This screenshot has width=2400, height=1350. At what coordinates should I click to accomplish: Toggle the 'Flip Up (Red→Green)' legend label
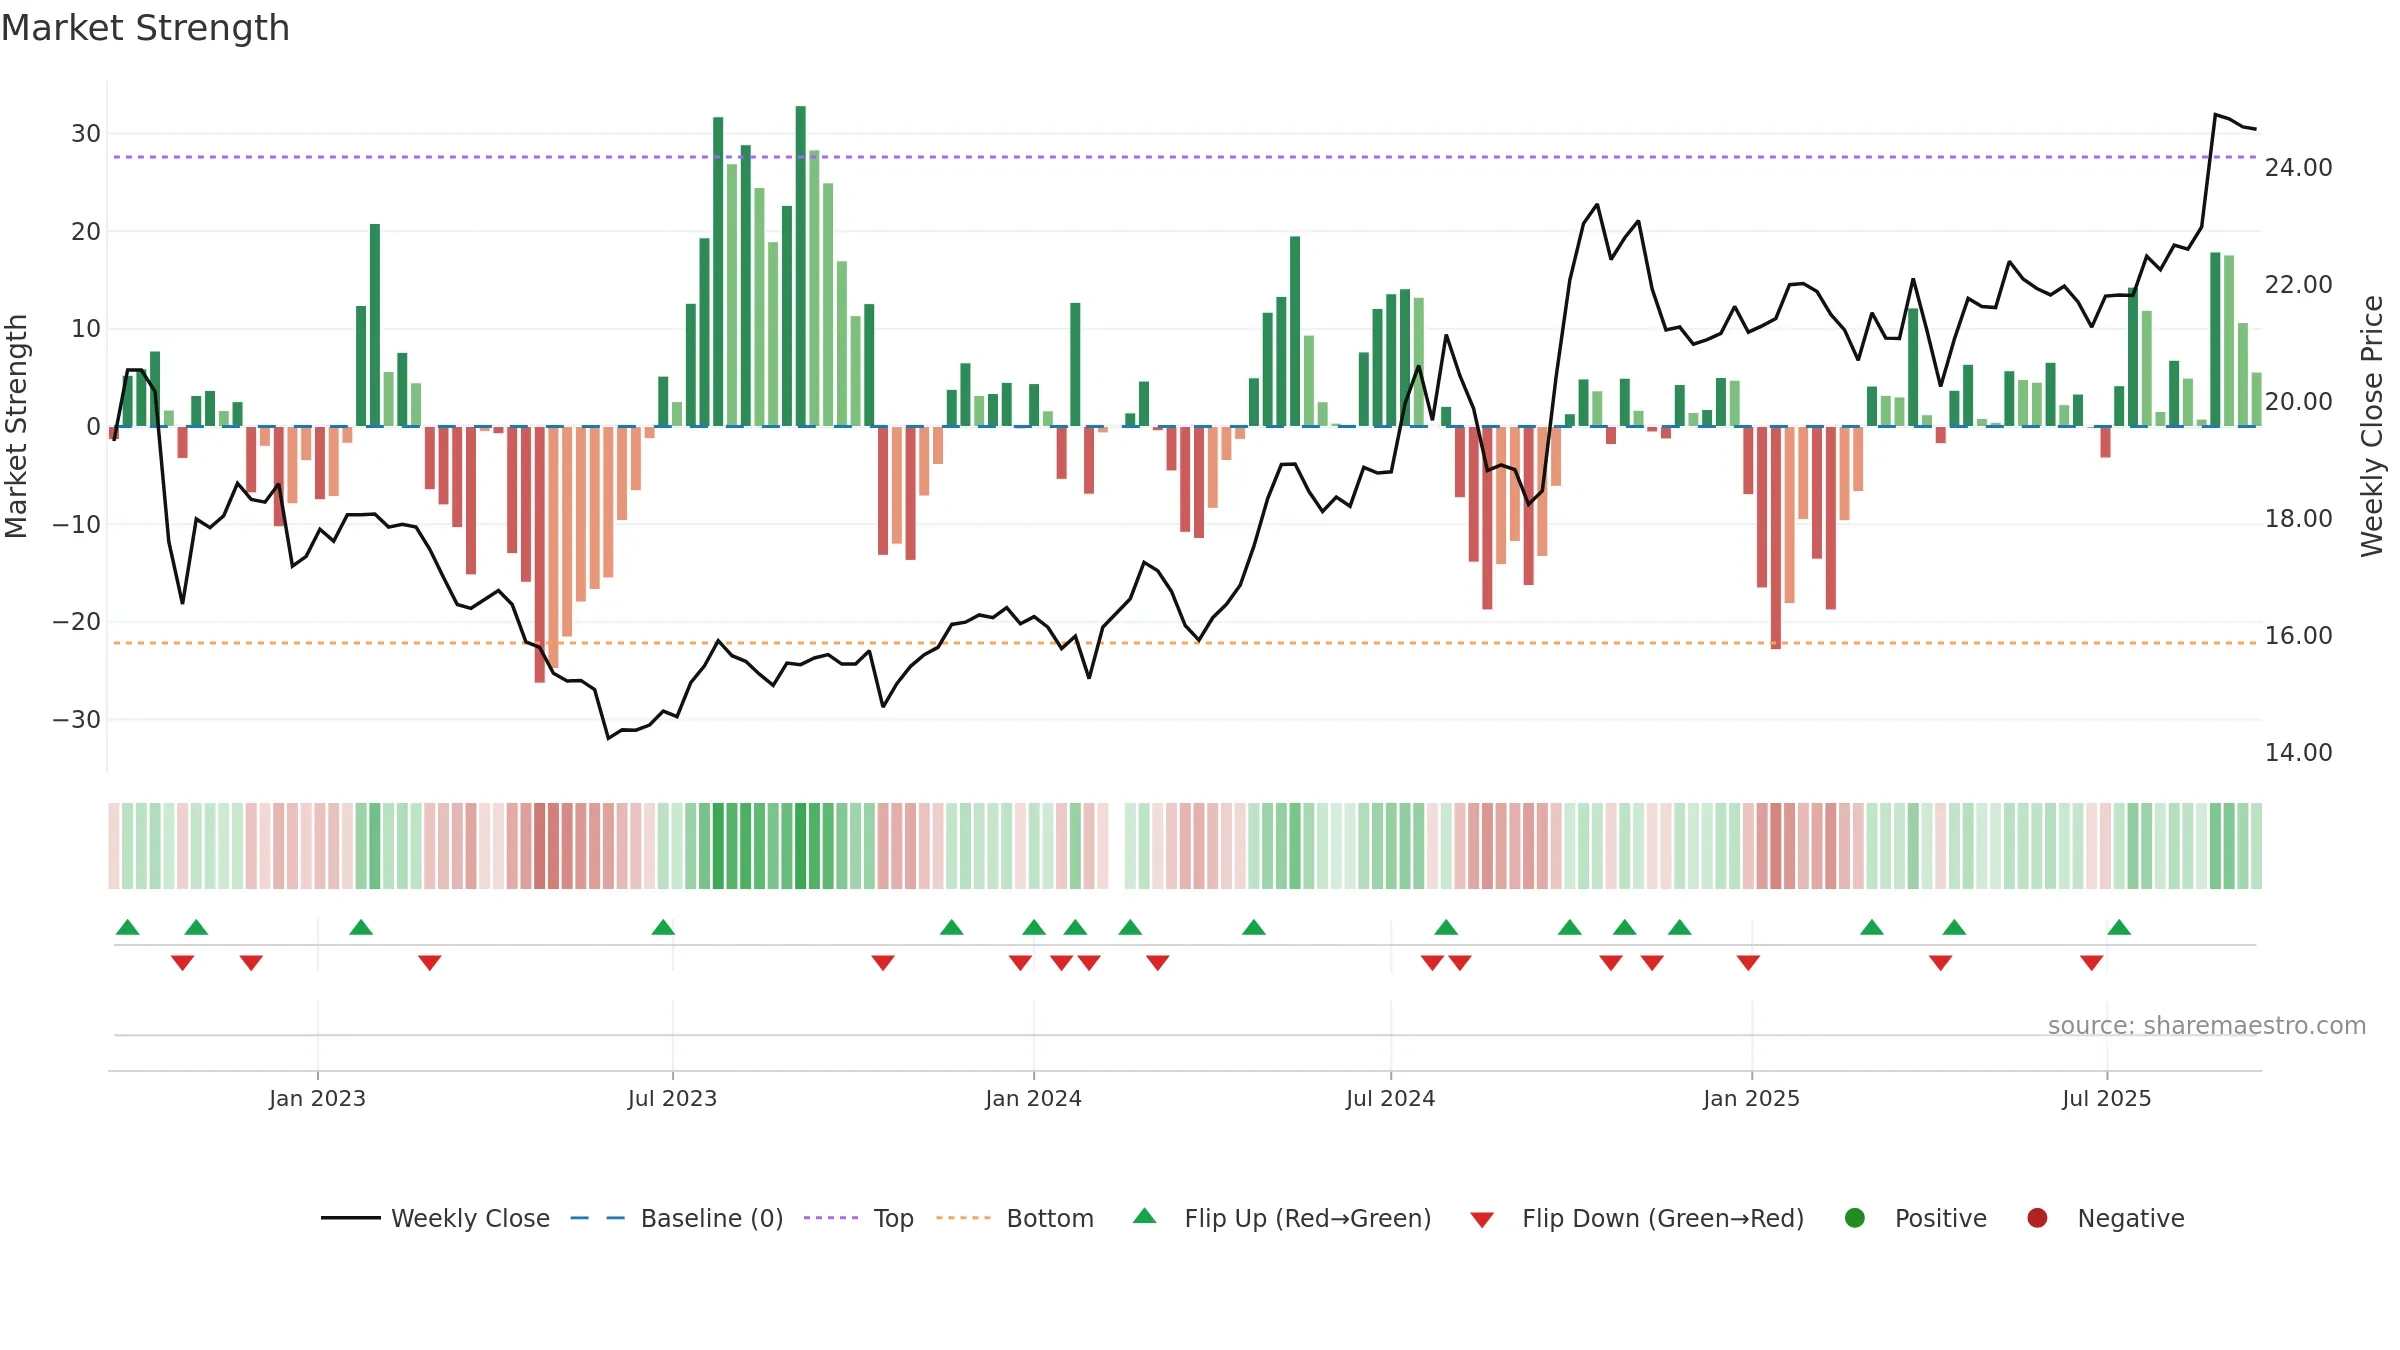click(x=1308, y=1218)
